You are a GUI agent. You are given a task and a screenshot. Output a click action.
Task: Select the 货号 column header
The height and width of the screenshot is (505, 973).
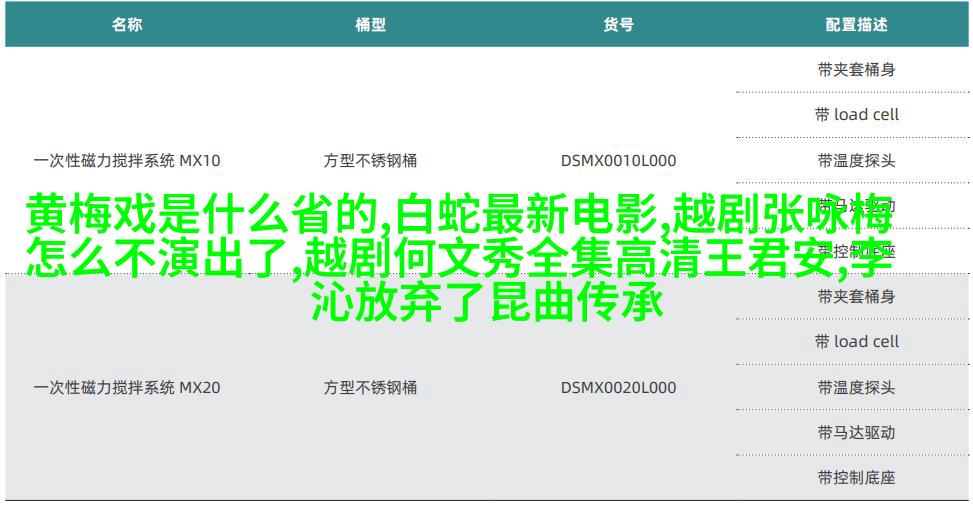pyautogui.click(x=618, y=25)
